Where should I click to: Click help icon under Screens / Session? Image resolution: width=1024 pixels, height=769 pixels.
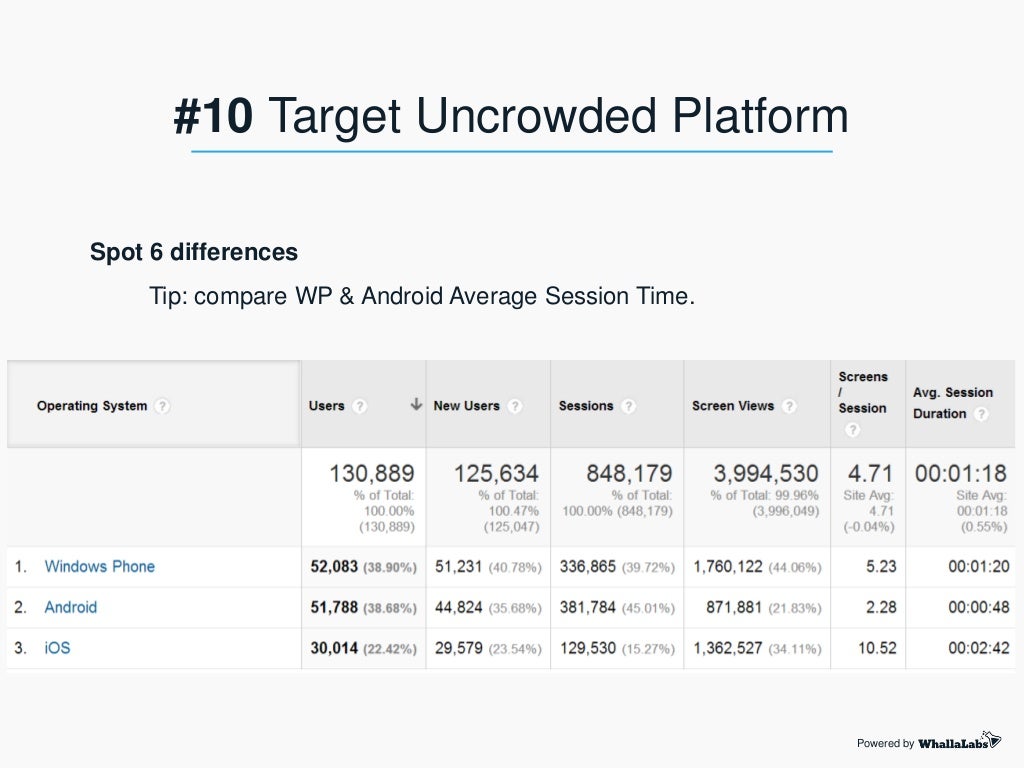coord(852,430)
